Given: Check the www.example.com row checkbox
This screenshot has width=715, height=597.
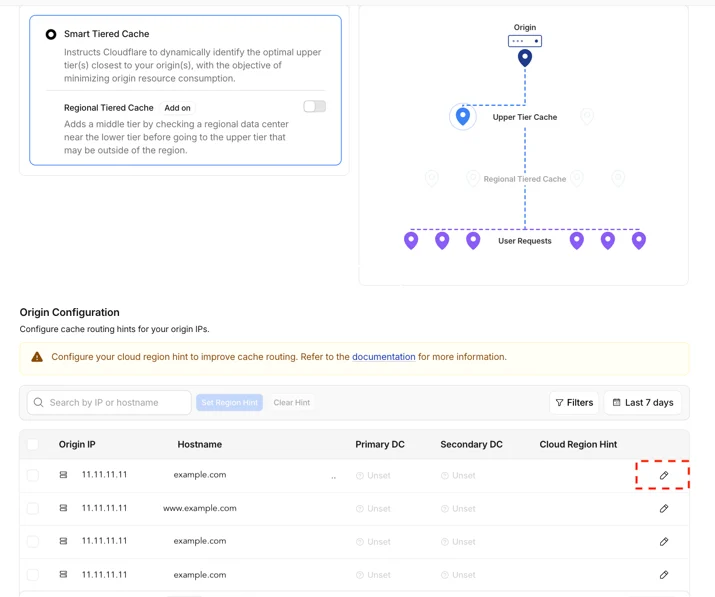Looking at the screenshot, I should click(x=33, y=508).
